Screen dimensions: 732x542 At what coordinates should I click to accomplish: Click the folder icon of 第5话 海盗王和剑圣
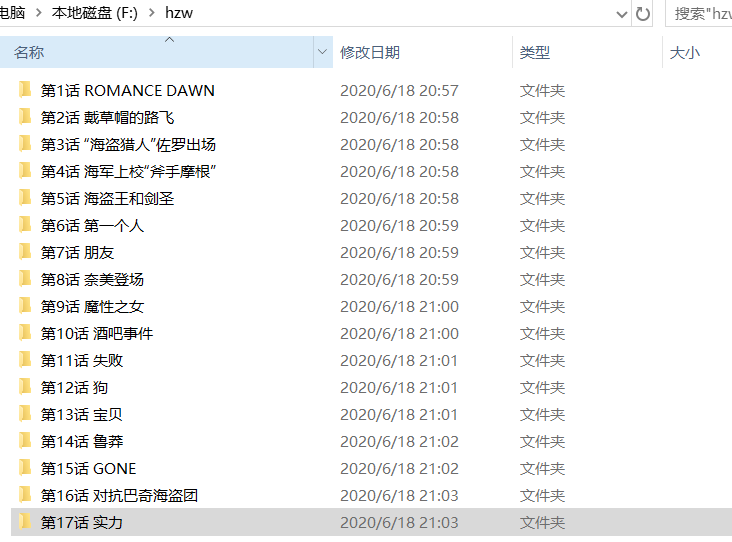(25, 198)
